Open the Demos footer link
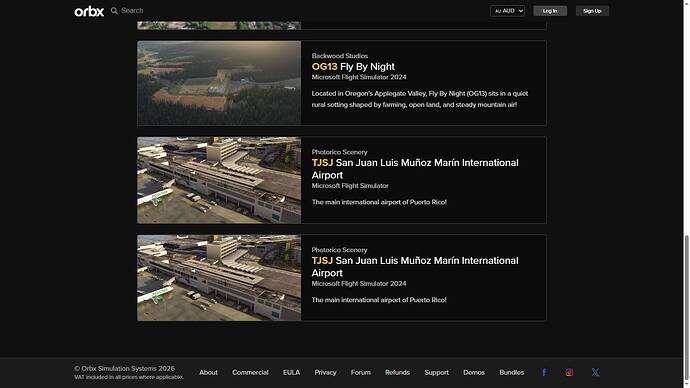This screenshot has width=690, height=388. pyautogui.click(x=473, y=372)
